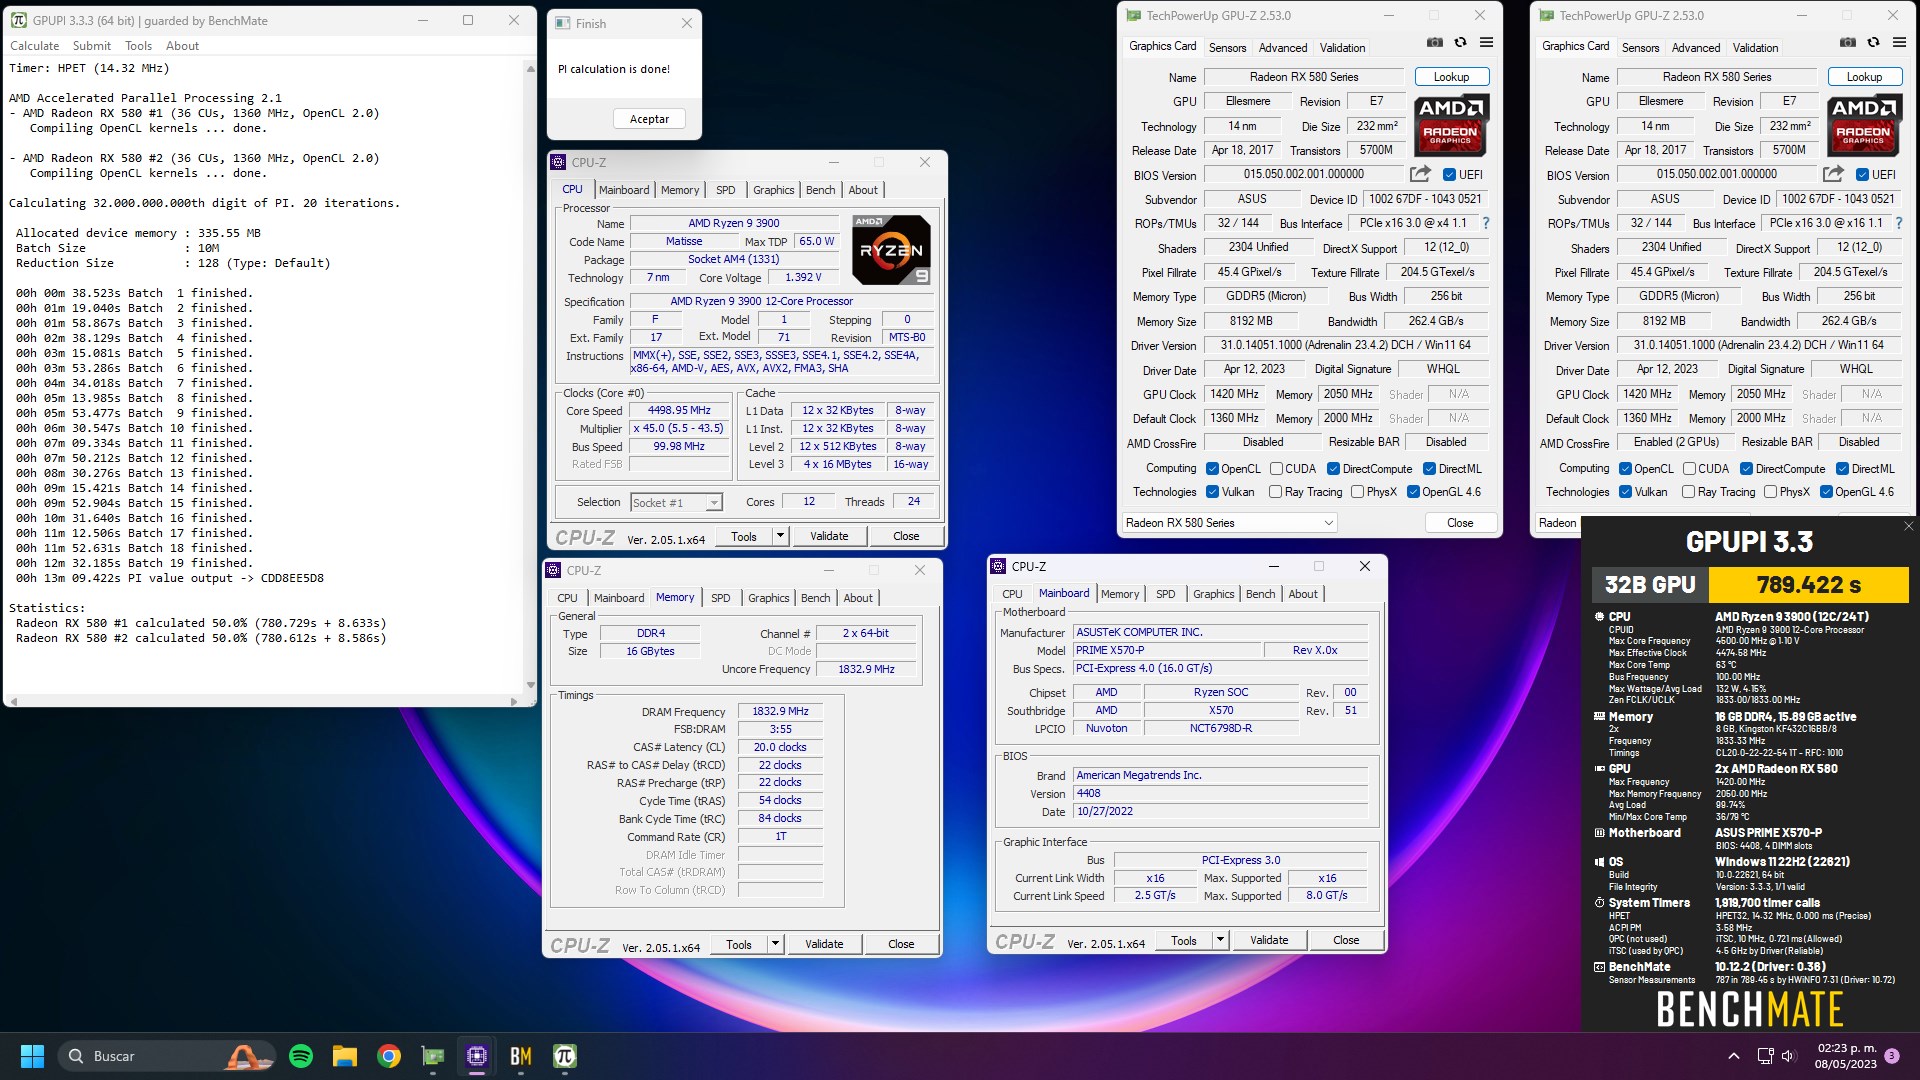Toggle the UEFI checkbox in left GPU-Z
1920x1080 pixels.
click(x=1449, y=175)
